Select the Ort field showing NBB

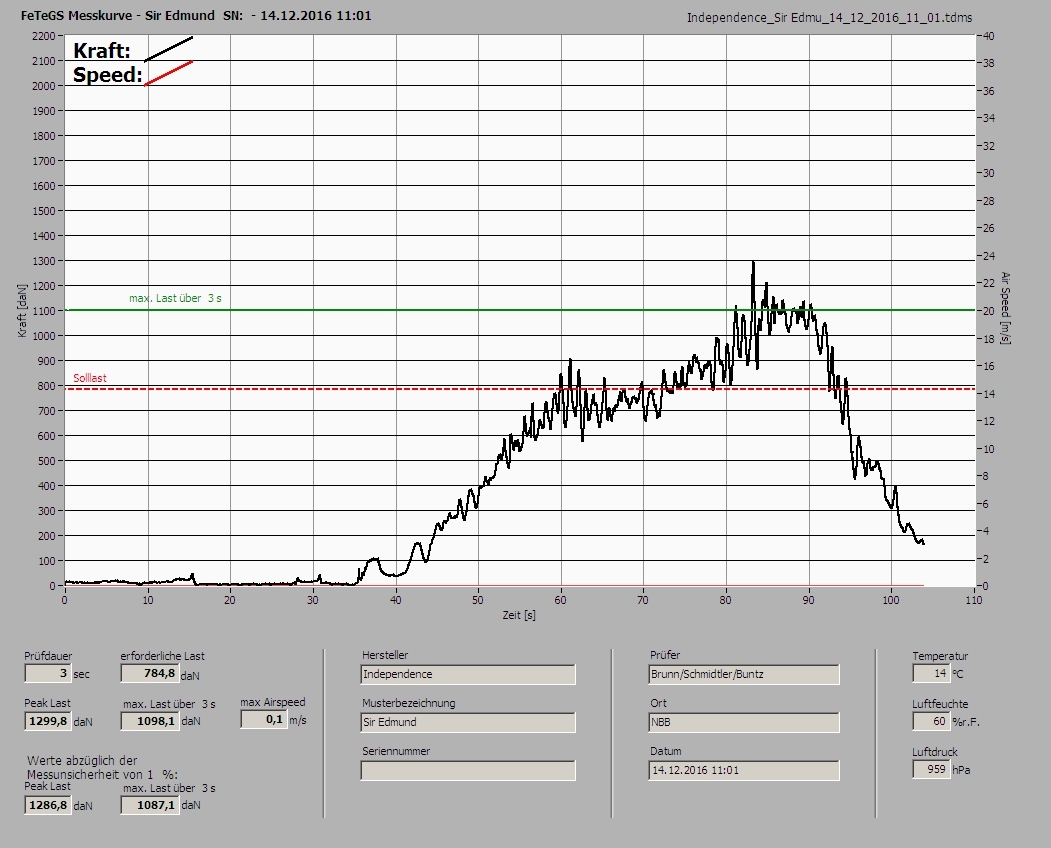click(x=744, y=722)
